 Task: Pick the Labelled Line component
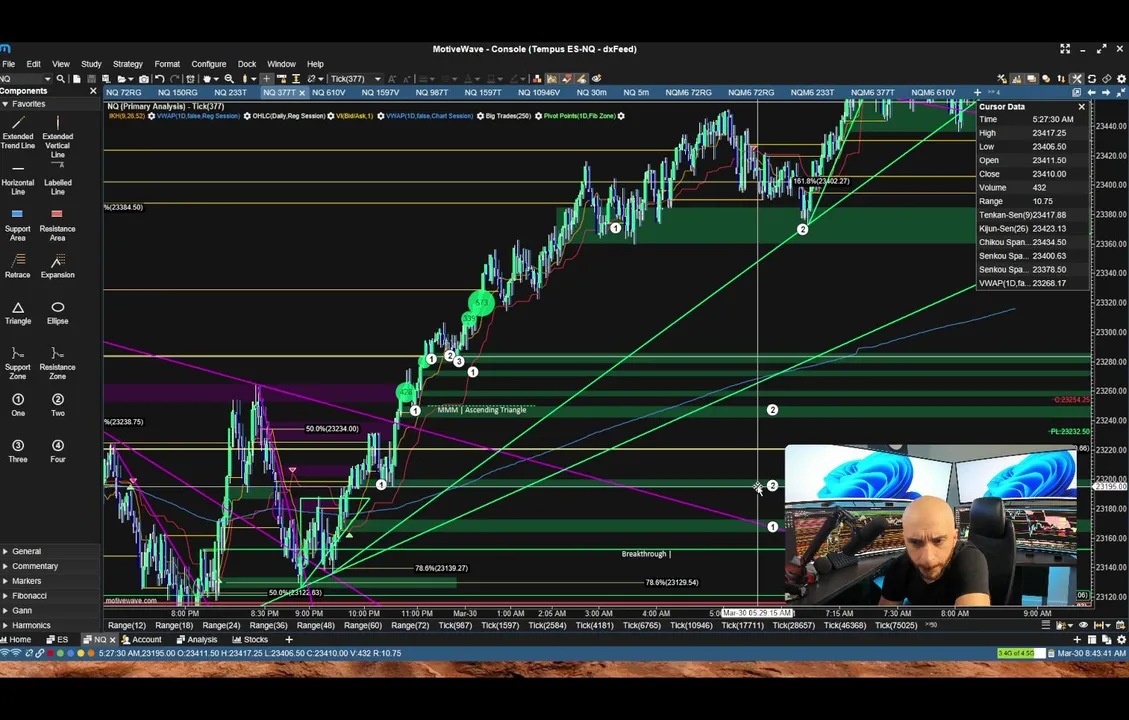tap(58, 179)
